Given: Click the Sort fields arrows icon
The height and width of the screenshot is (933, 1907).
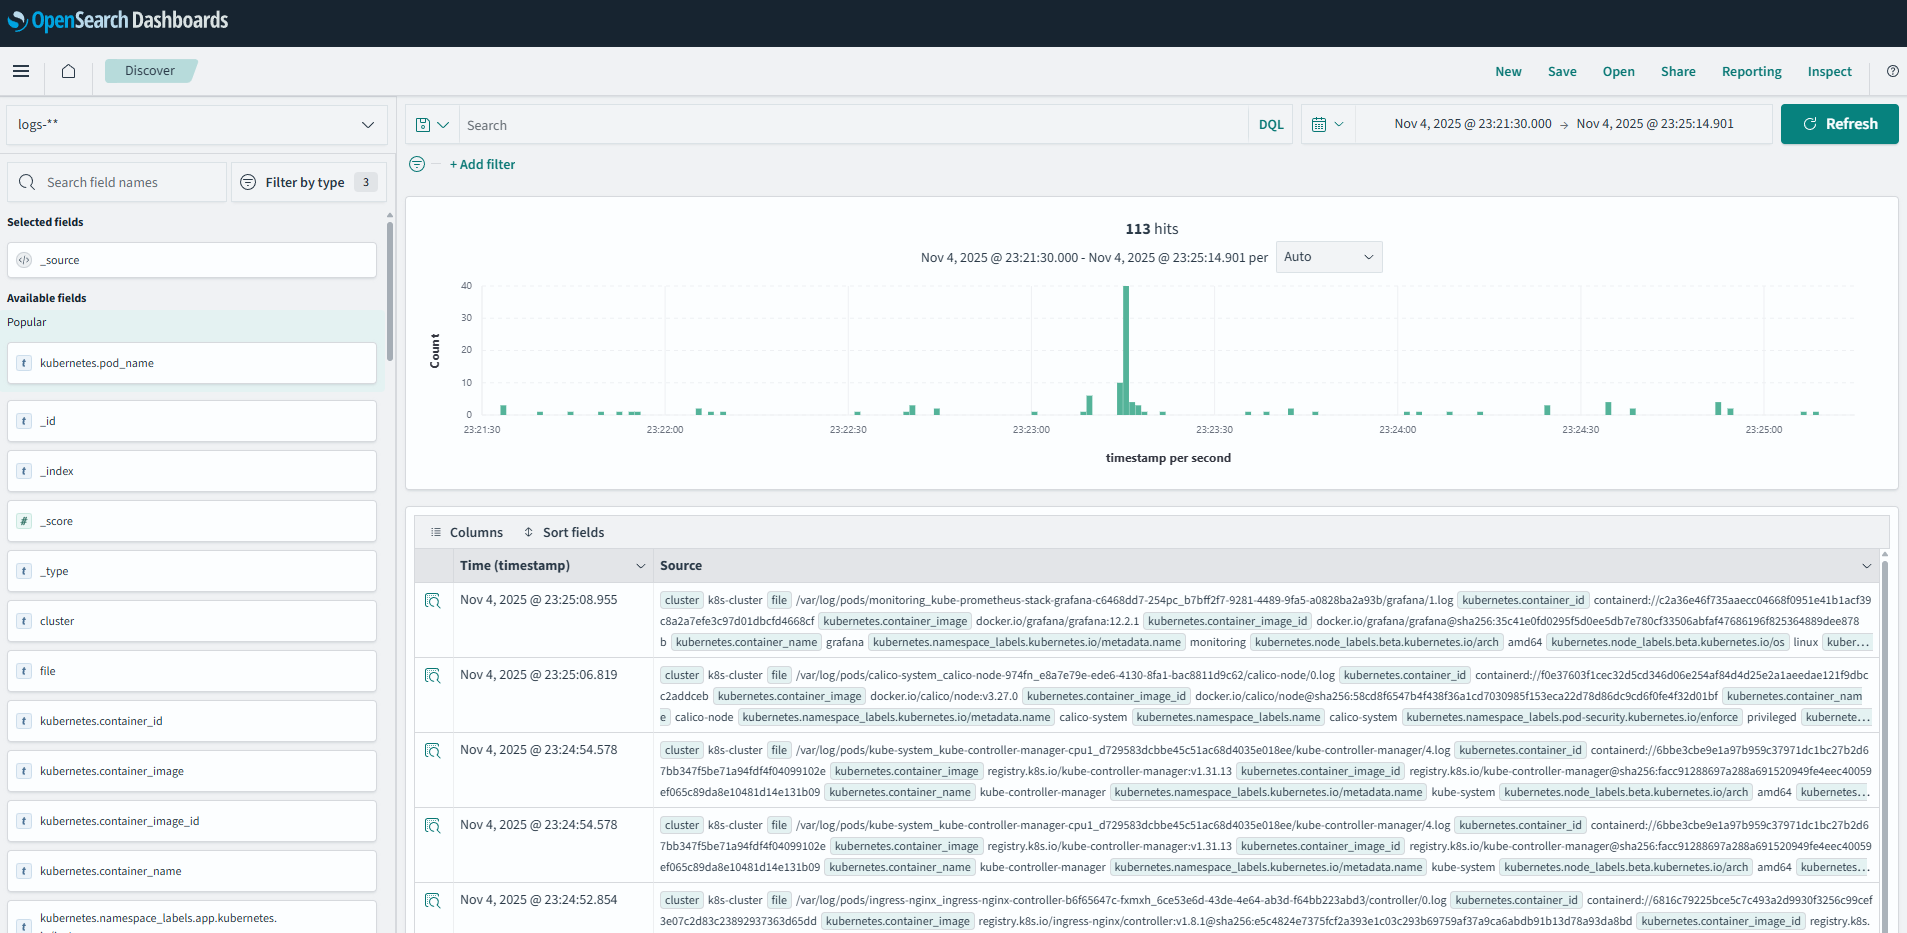Looking at the screenshot, I should coord(528,532).
